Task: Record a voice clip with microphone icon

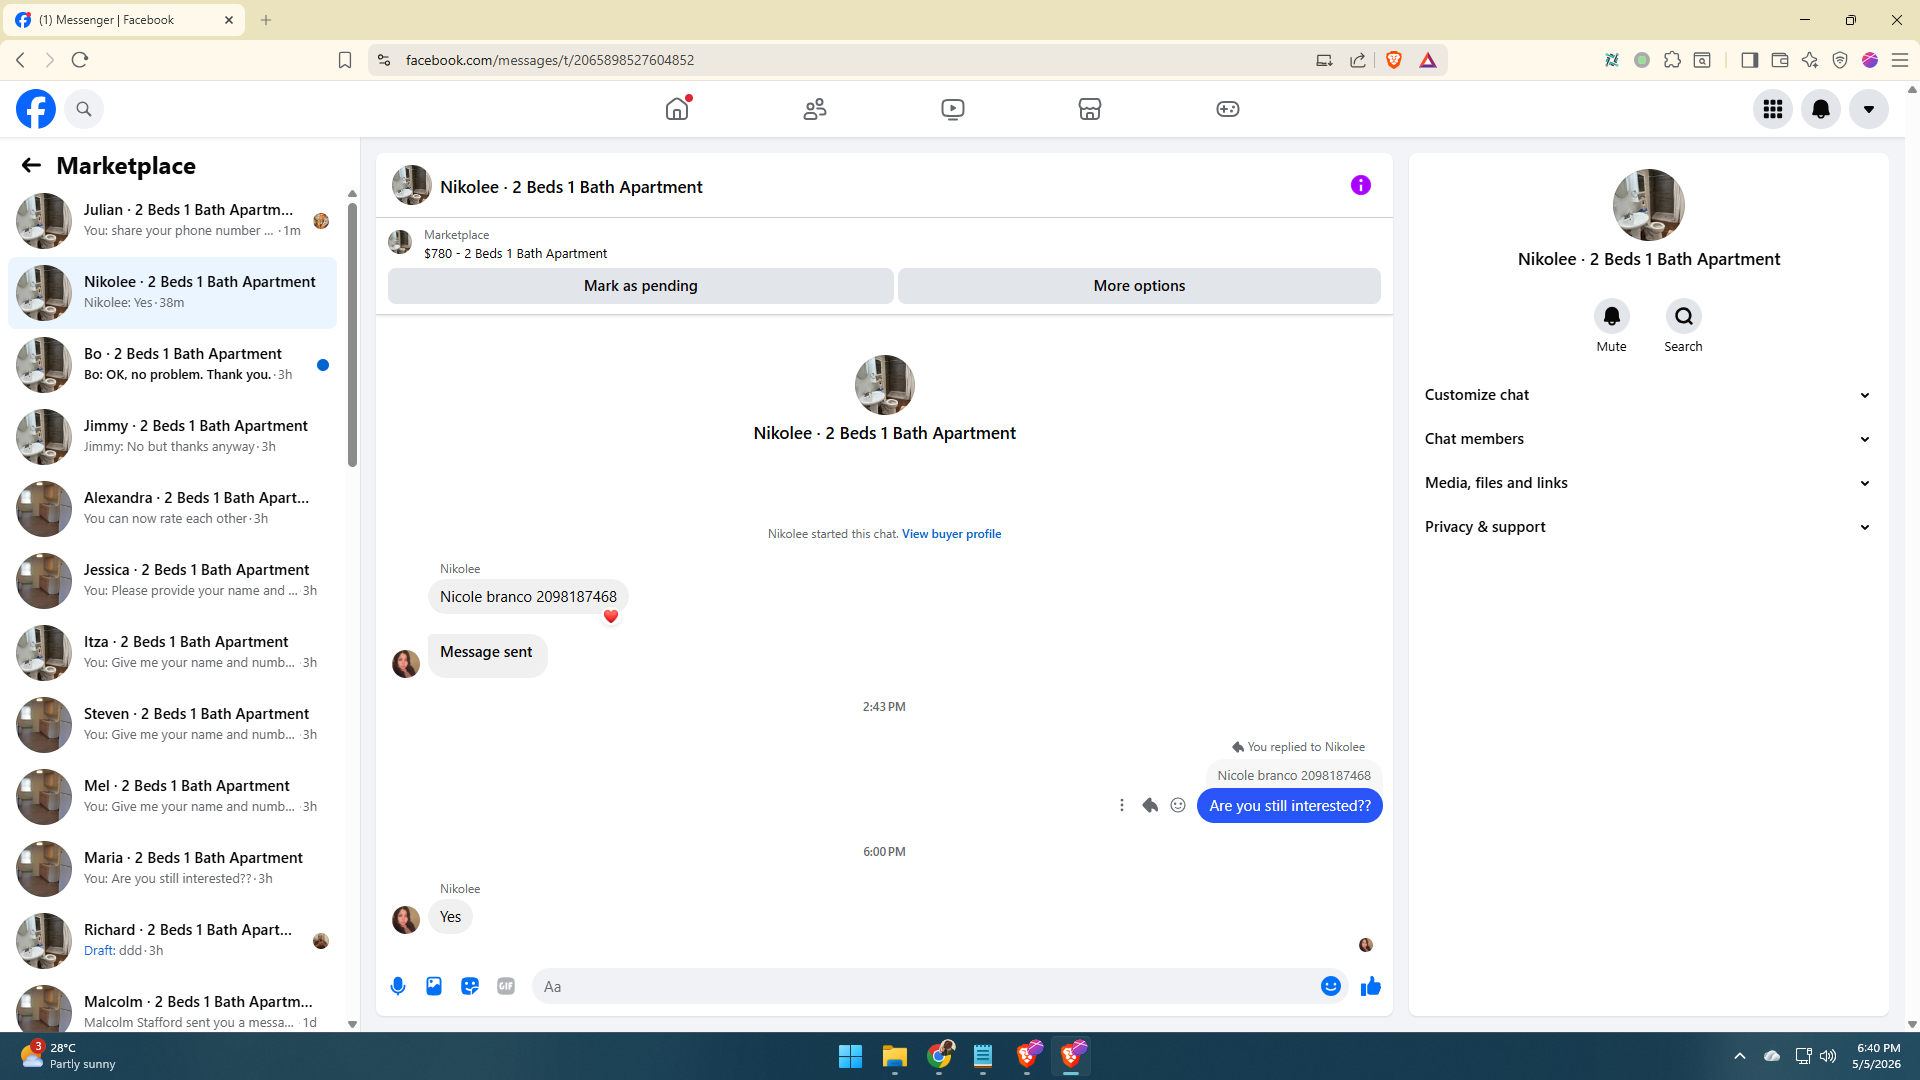Action: [x=398, y=986]
